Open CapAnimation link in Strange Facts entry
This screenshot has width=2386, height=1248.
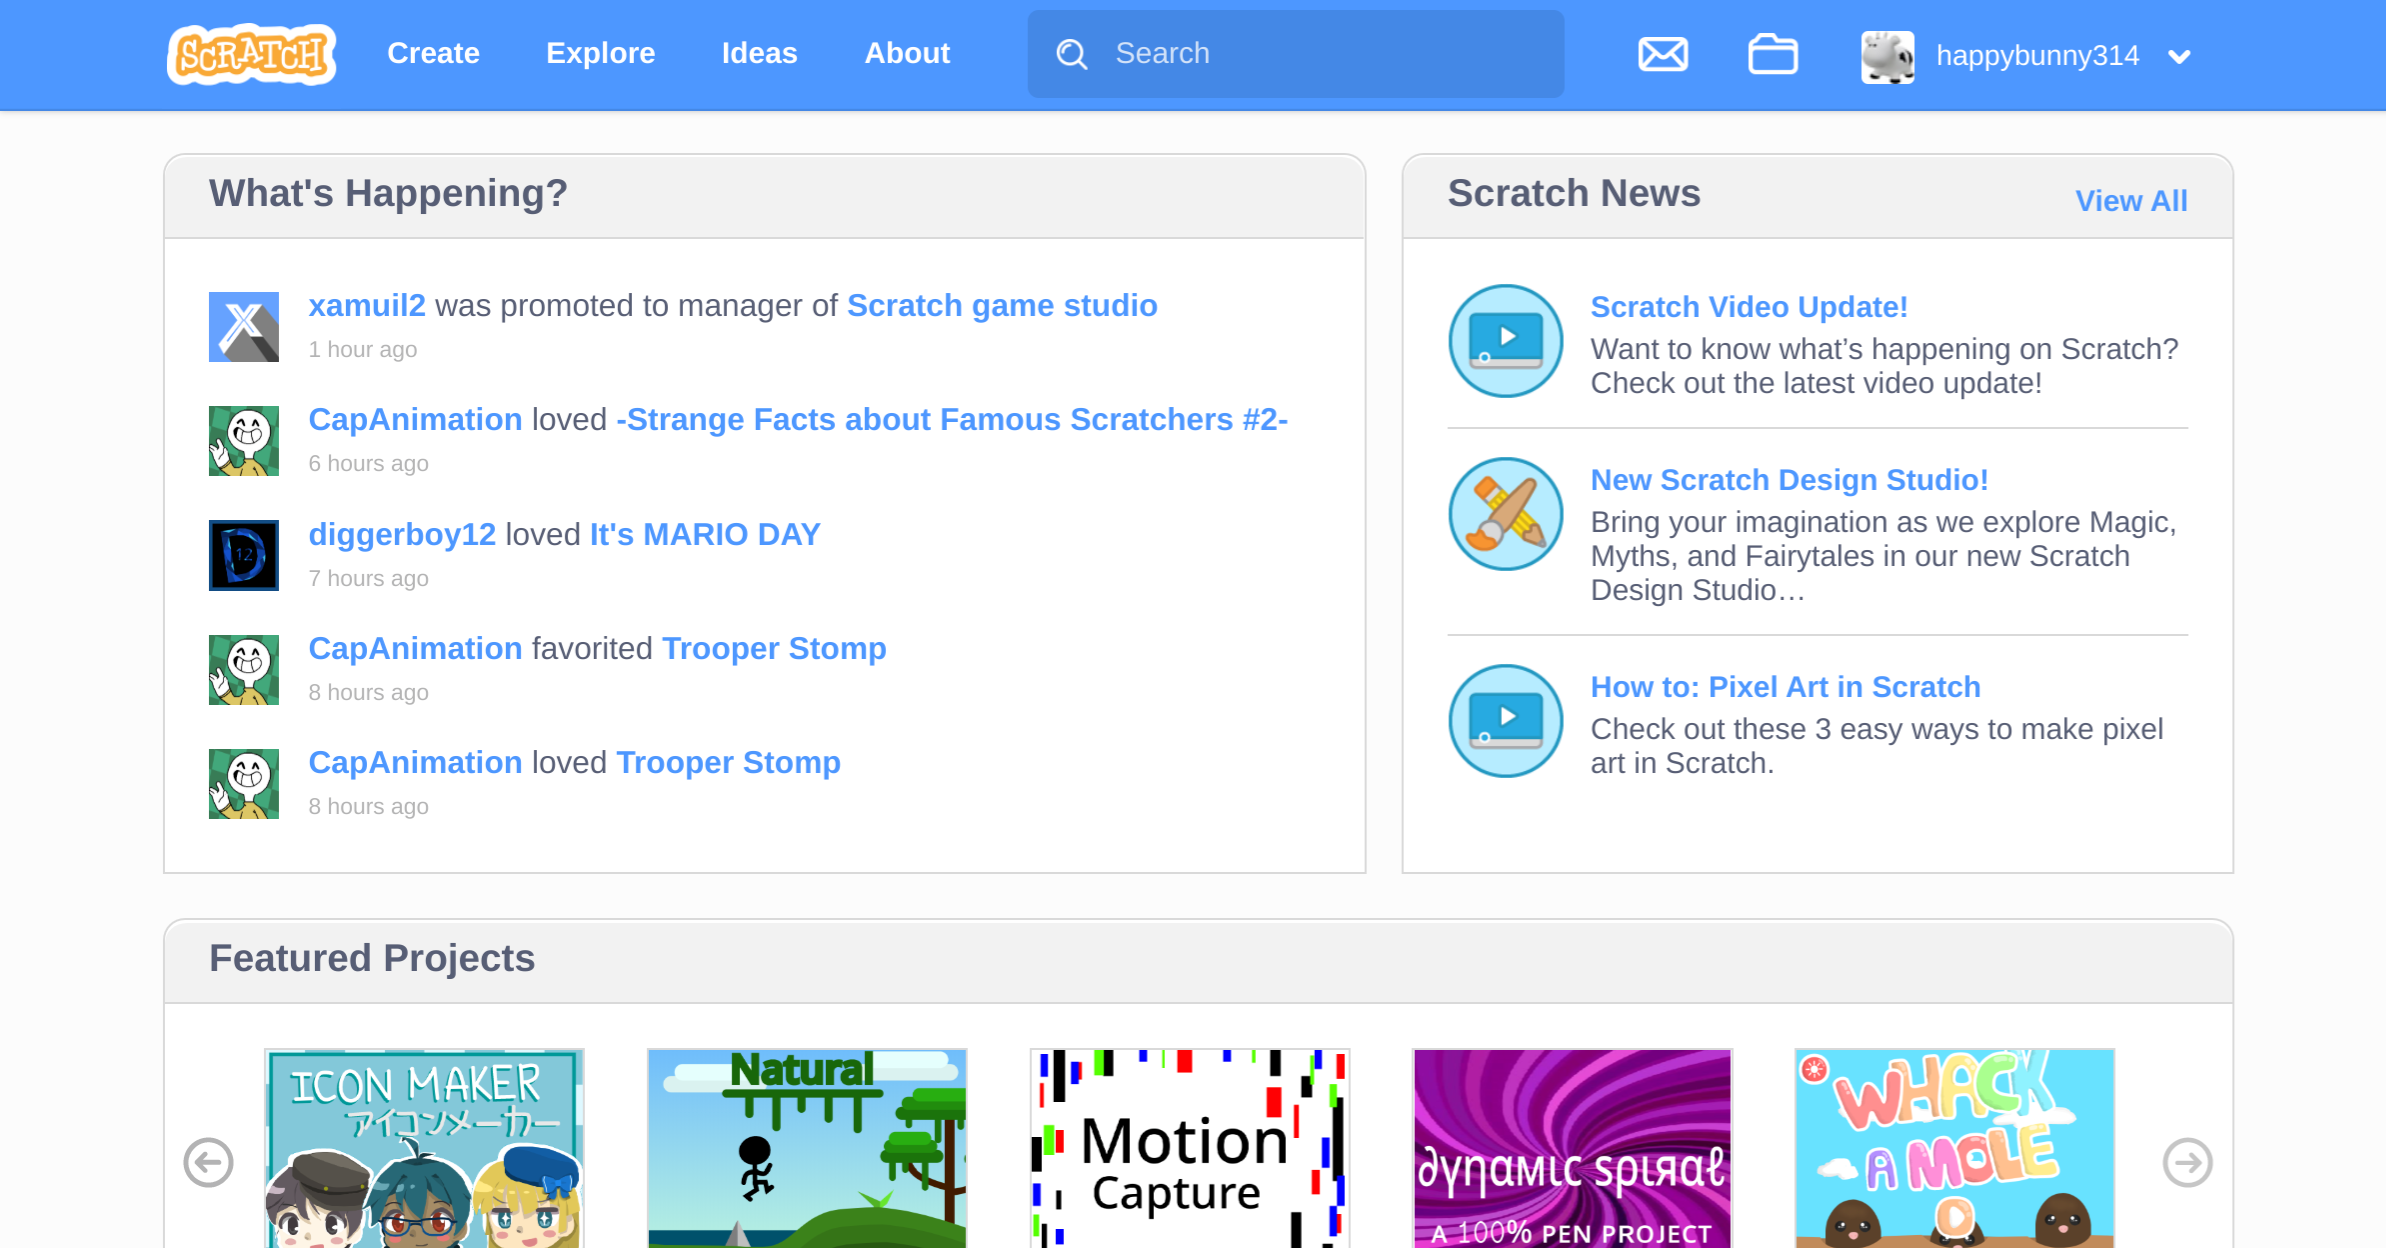[415, 420]
